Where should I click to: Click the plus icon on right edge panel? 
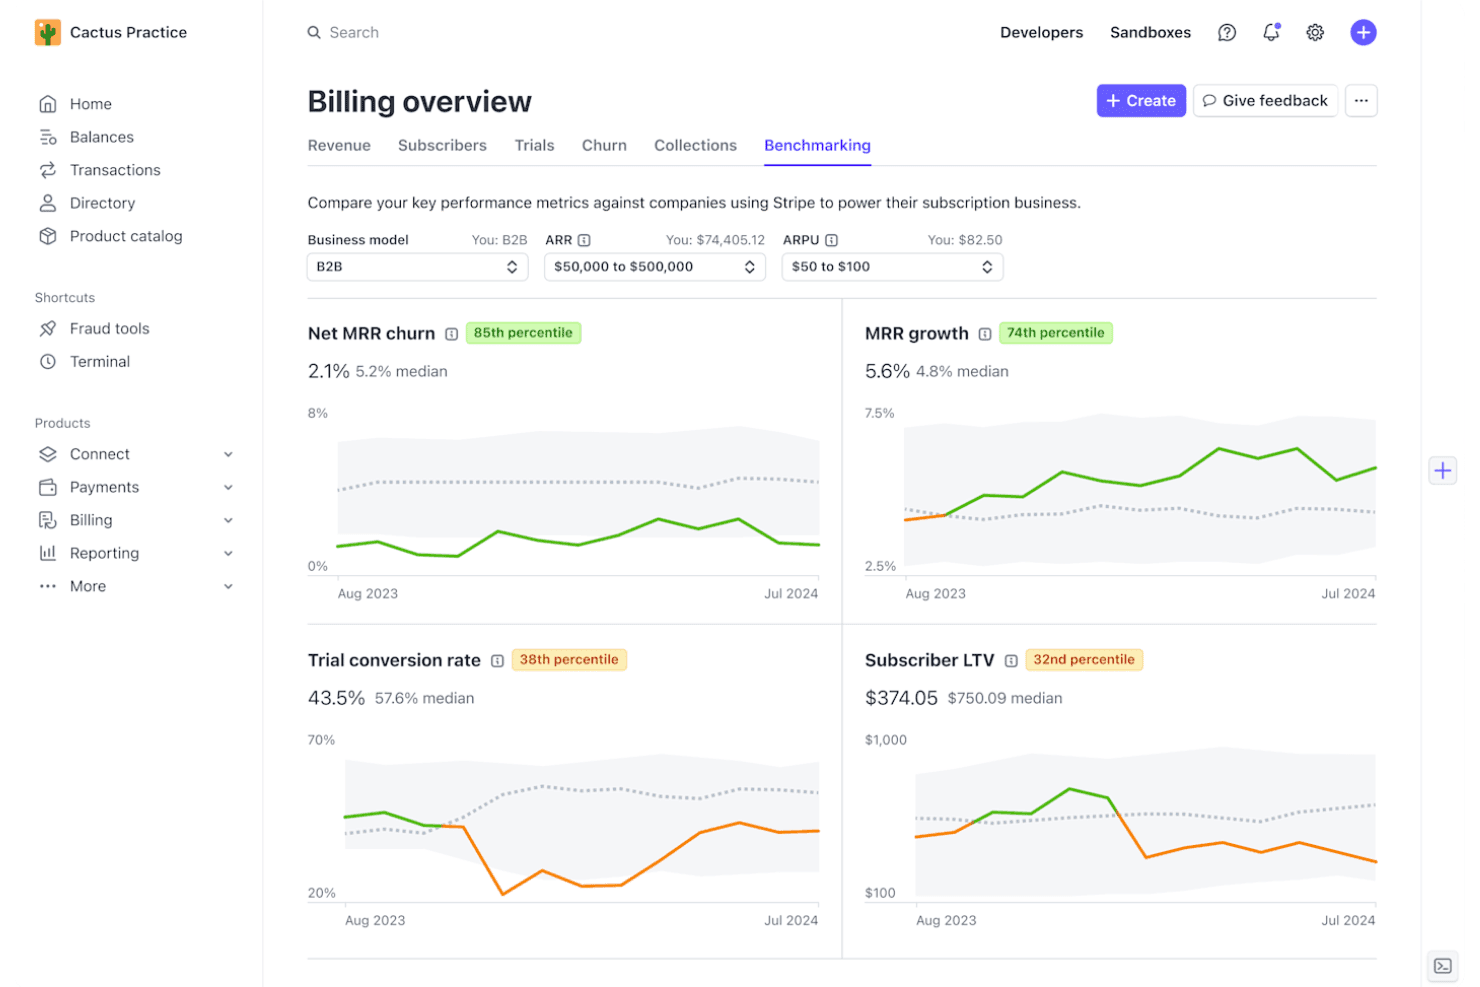click(1442, 470)
